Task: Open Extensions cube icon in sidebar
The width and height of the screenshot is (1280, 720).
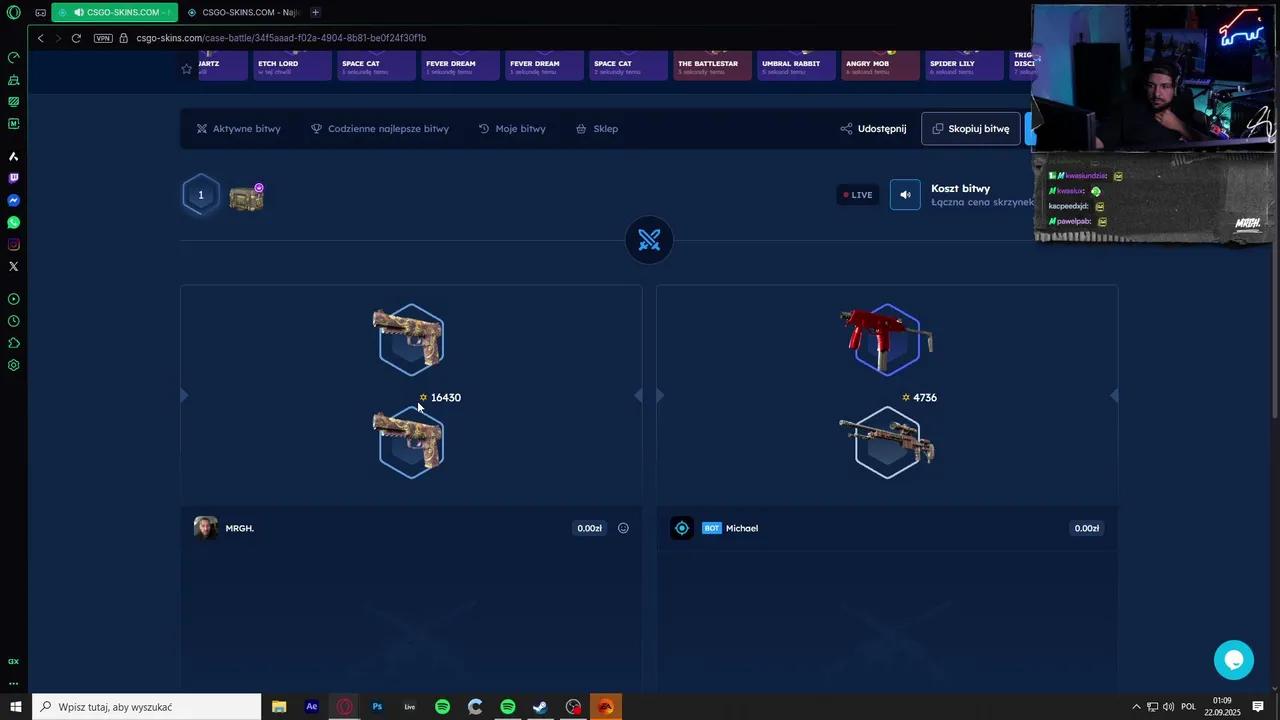Action: pos(13,343)
